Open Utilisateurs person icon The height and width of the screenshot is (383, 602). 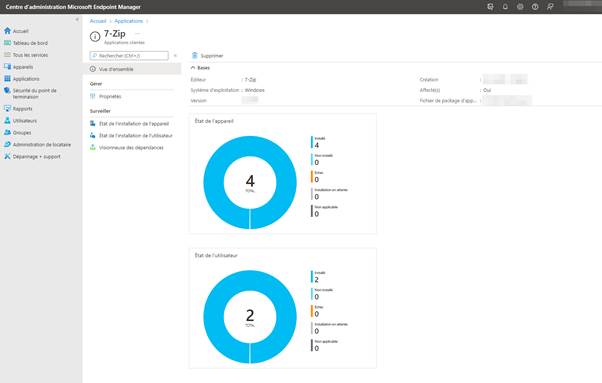coord(7,121)
